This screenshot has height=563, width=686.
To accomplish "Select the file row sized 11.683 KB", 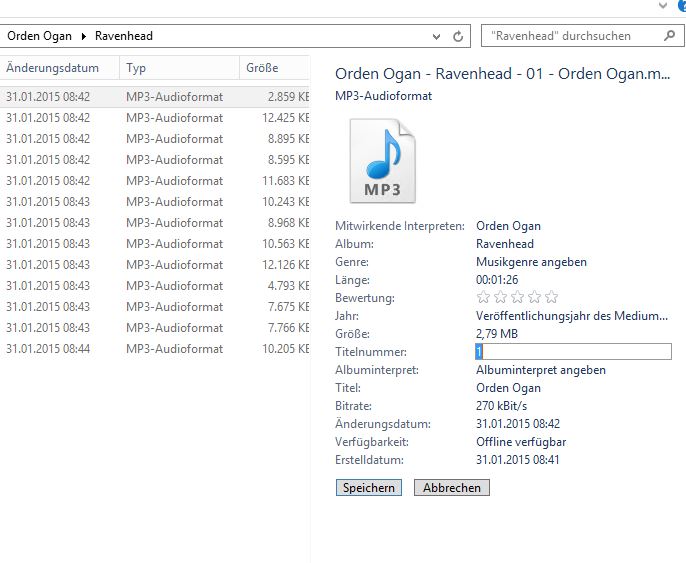I will [154, 181].
